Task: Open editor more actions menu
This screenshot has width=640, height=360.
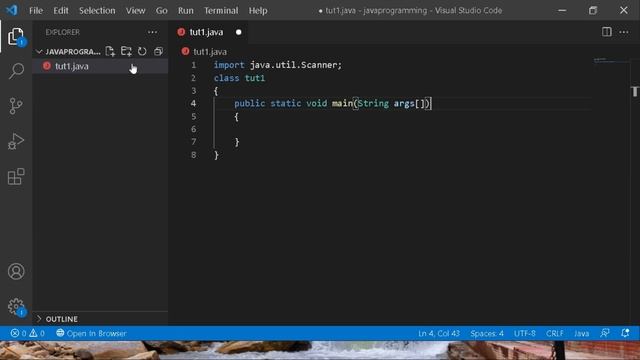Action: point(624,32)
